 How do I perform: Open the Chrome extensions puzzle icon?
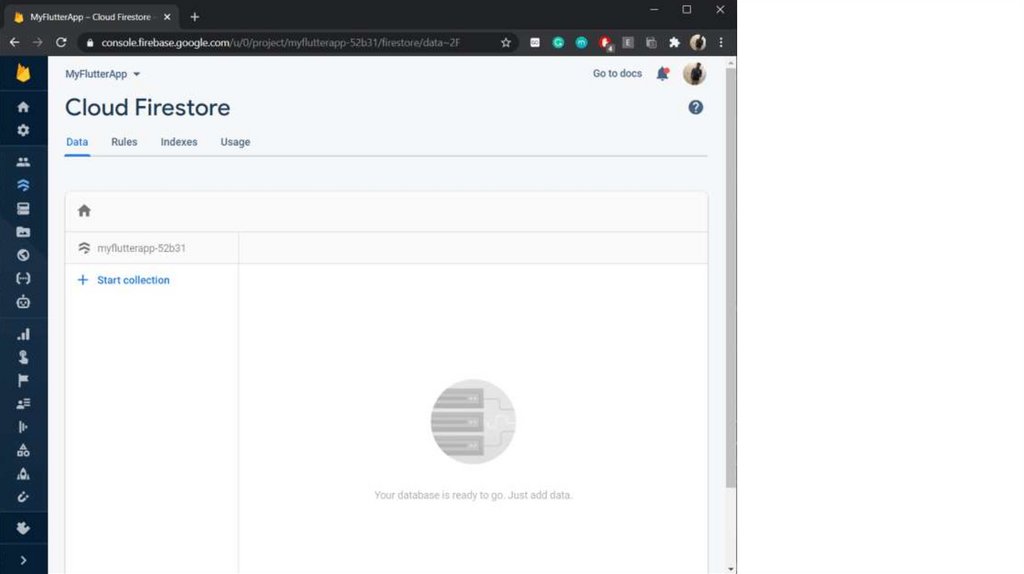coord(674,42)
